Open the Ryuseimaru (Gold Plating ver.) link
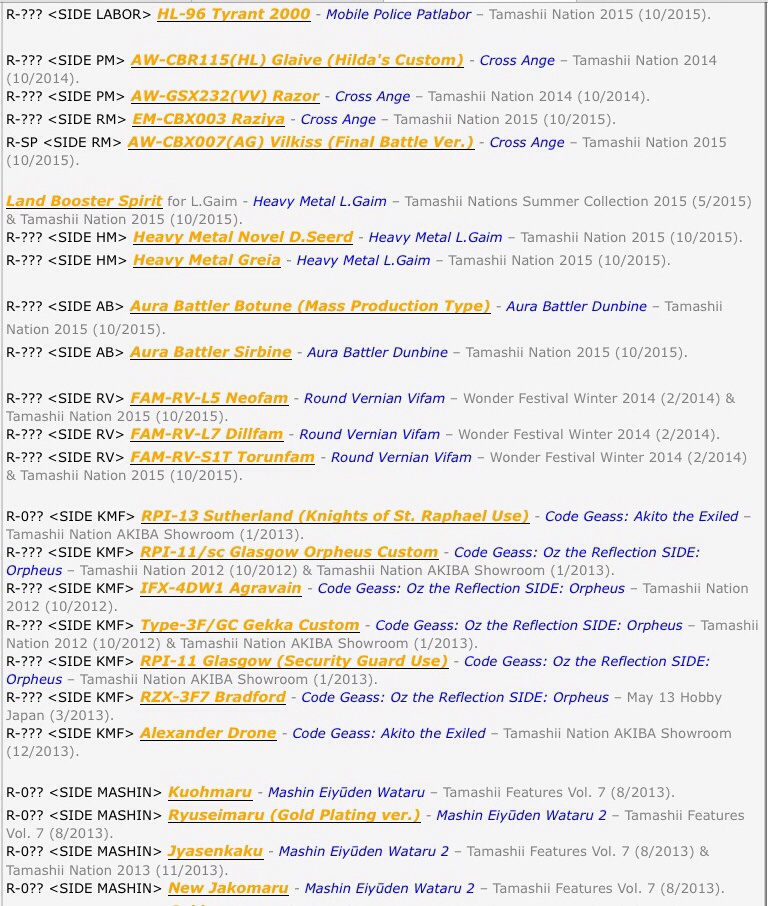Viewport: 768px width, 906px height. 294,815
